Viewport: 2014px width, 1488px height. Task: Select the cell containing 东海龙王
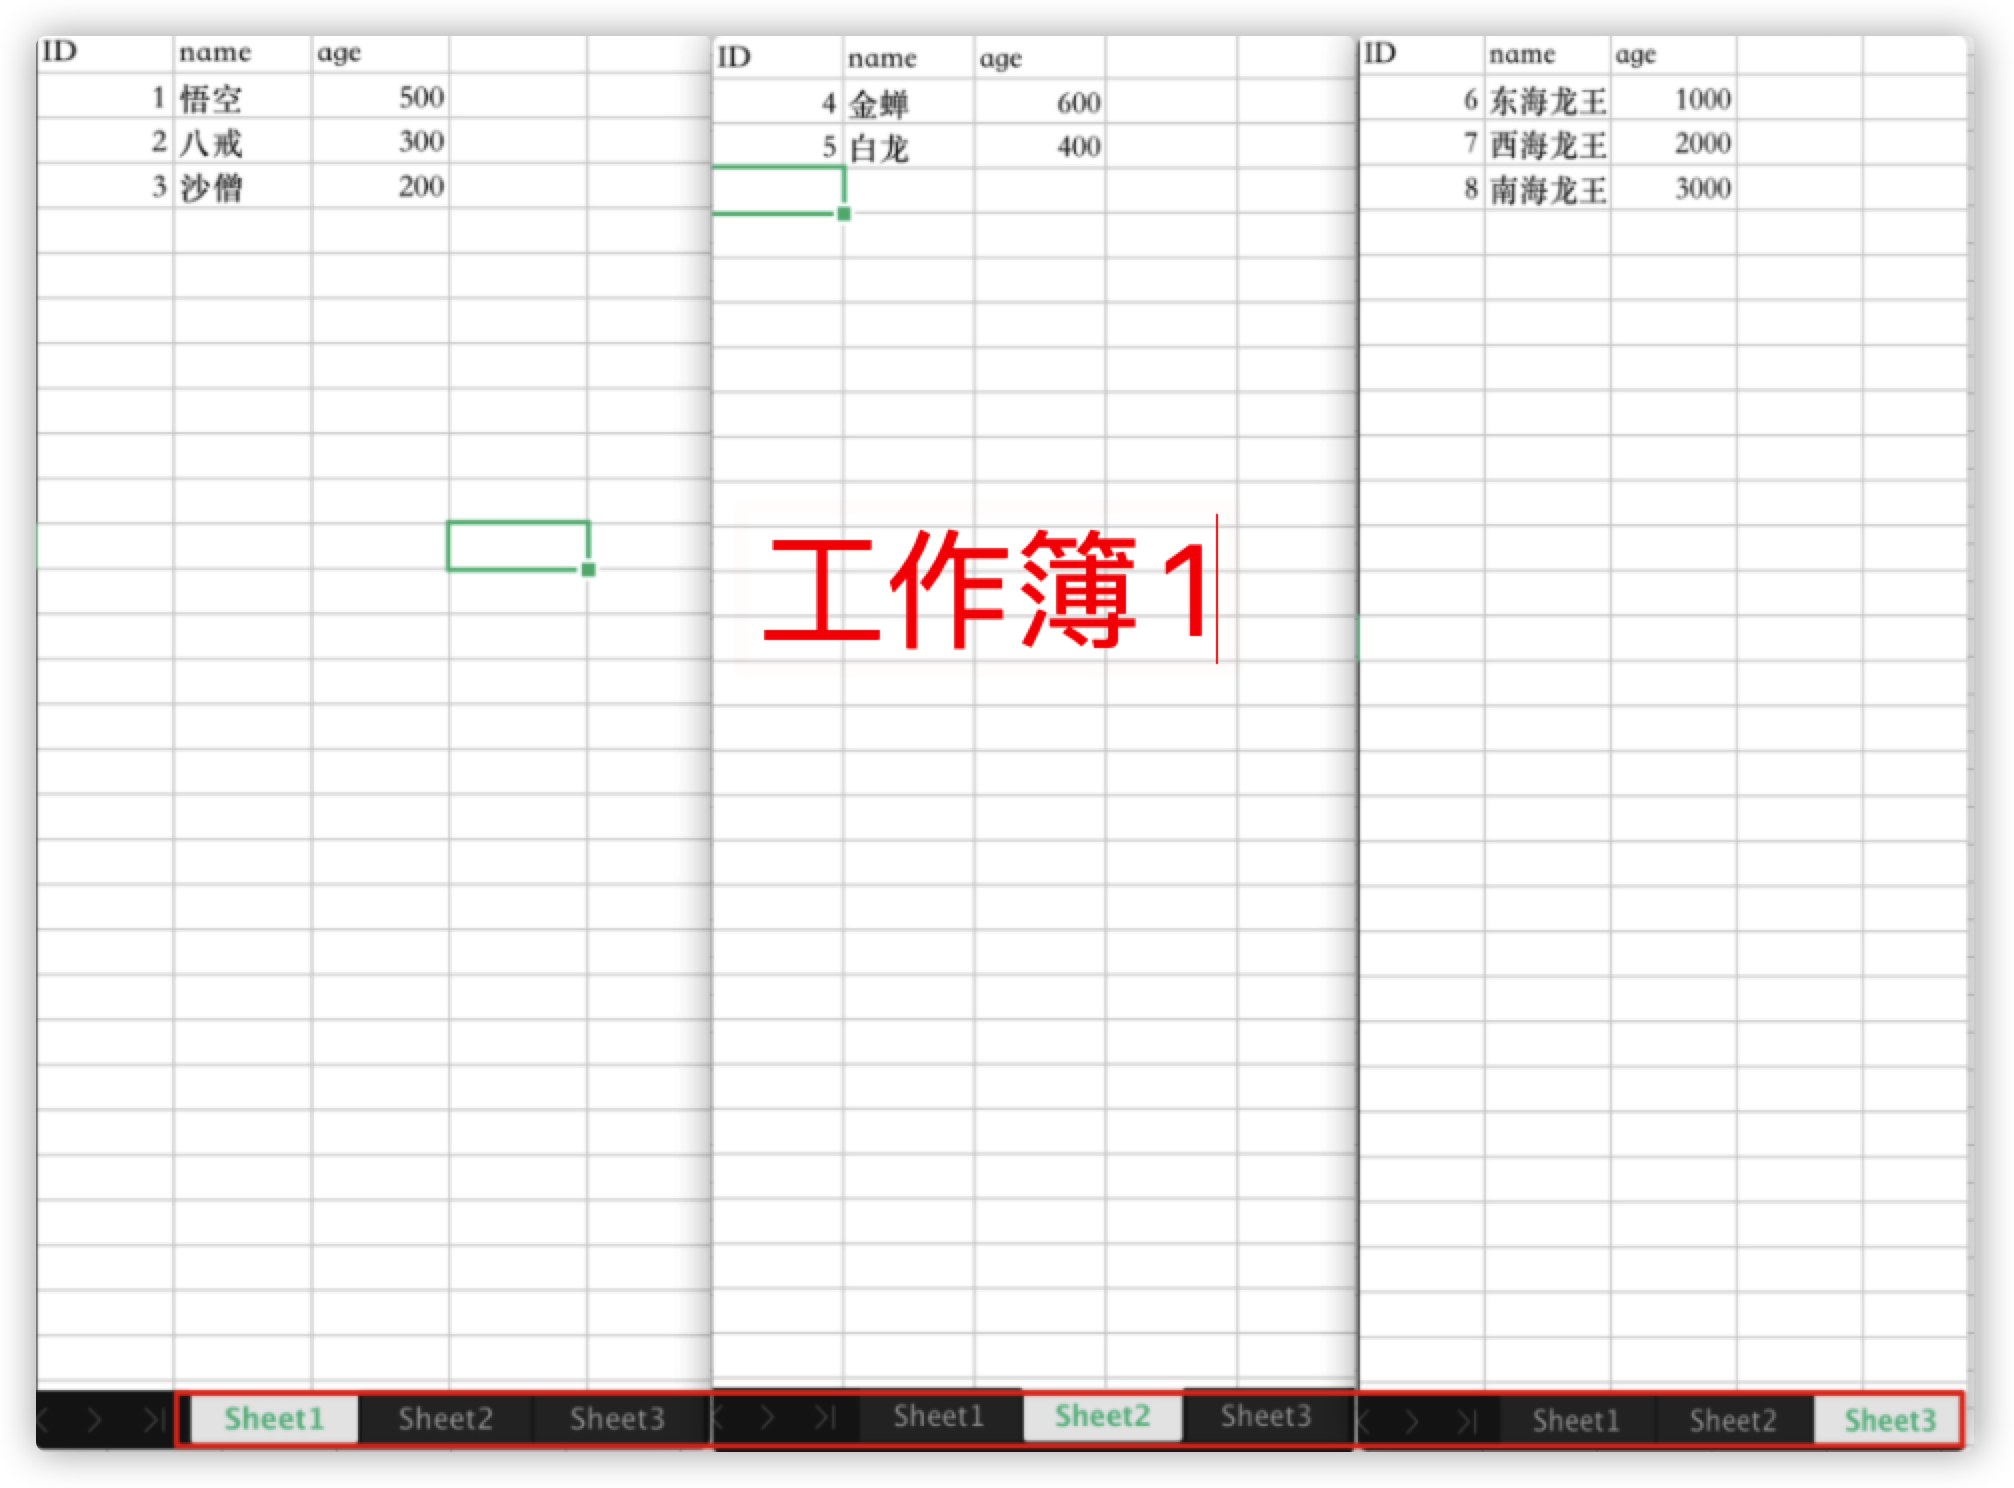pyautogui.click(x=1547, y=101)
